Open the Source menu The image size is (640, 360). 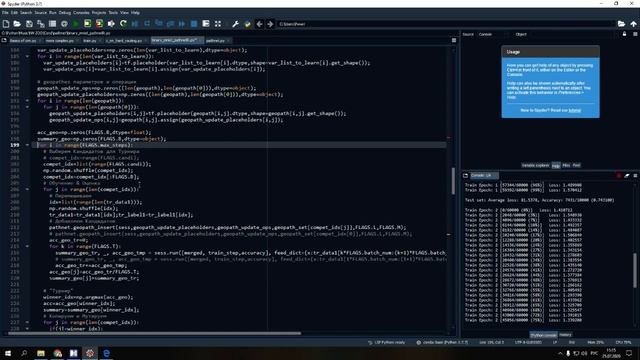click(40, 13)
